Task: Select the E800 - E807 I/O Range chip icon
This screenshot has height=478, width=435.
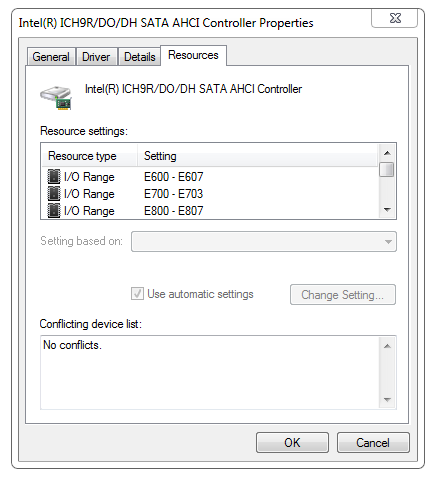Action: [54, 211]
